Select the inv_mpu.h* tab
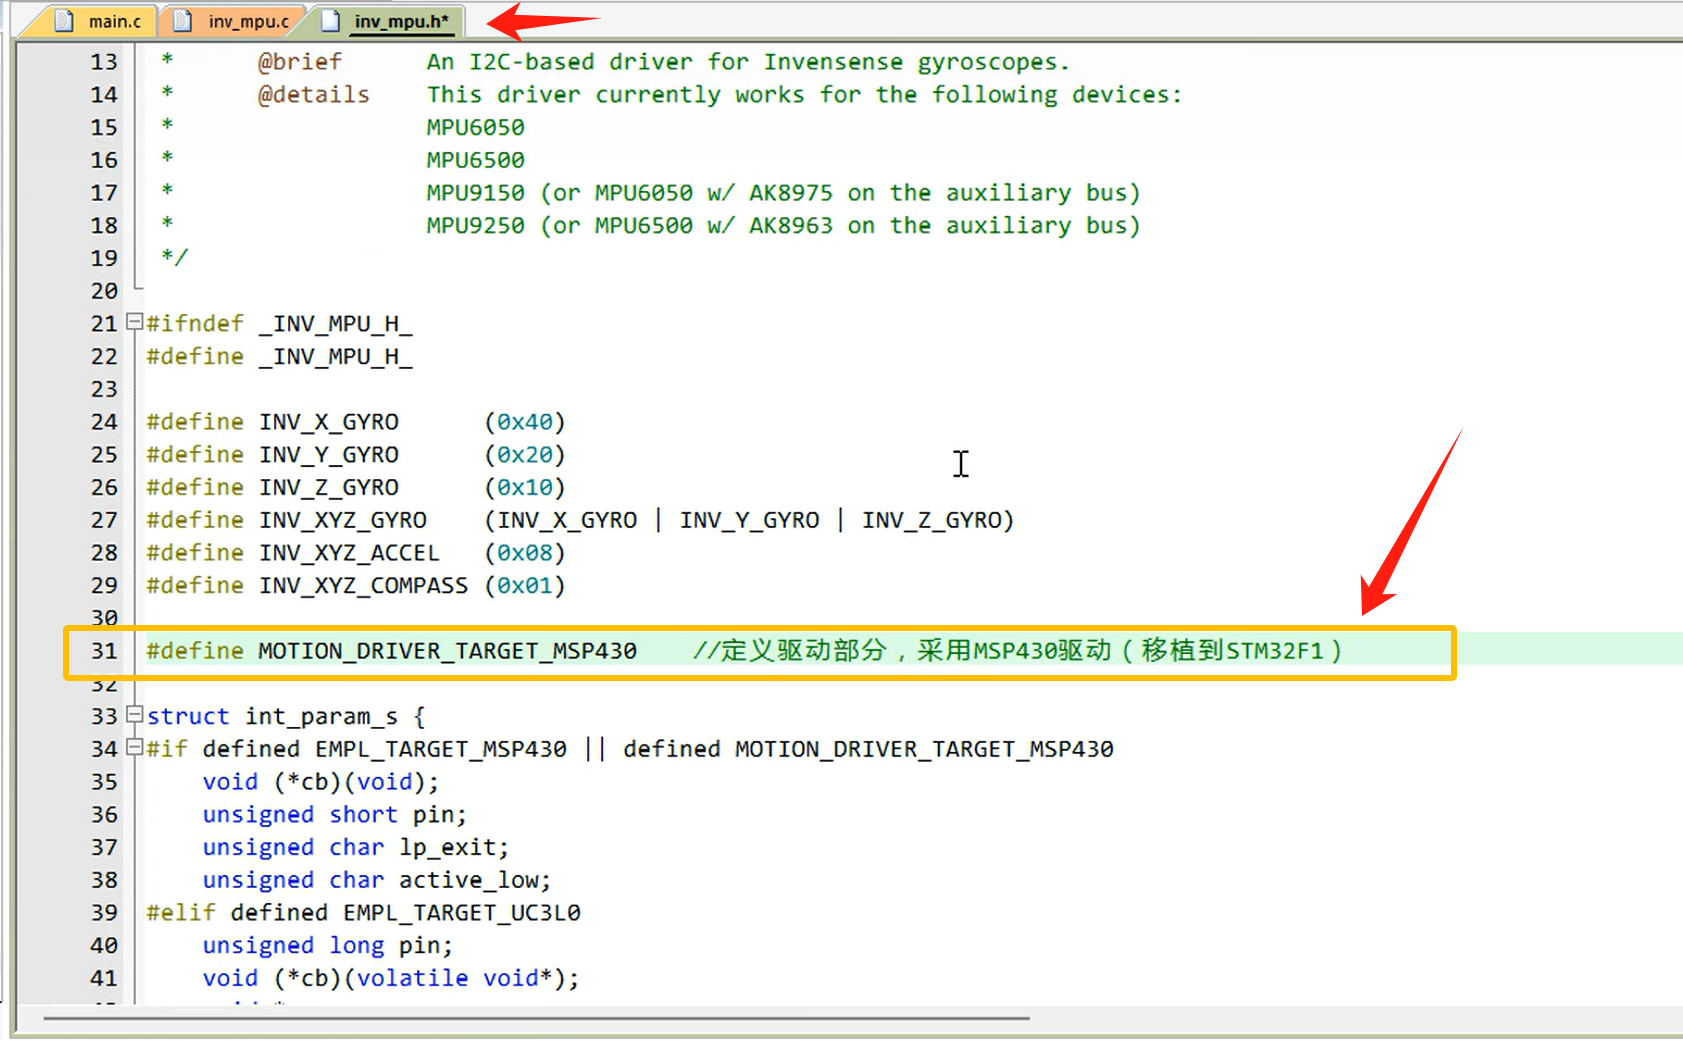 point(386,21)
